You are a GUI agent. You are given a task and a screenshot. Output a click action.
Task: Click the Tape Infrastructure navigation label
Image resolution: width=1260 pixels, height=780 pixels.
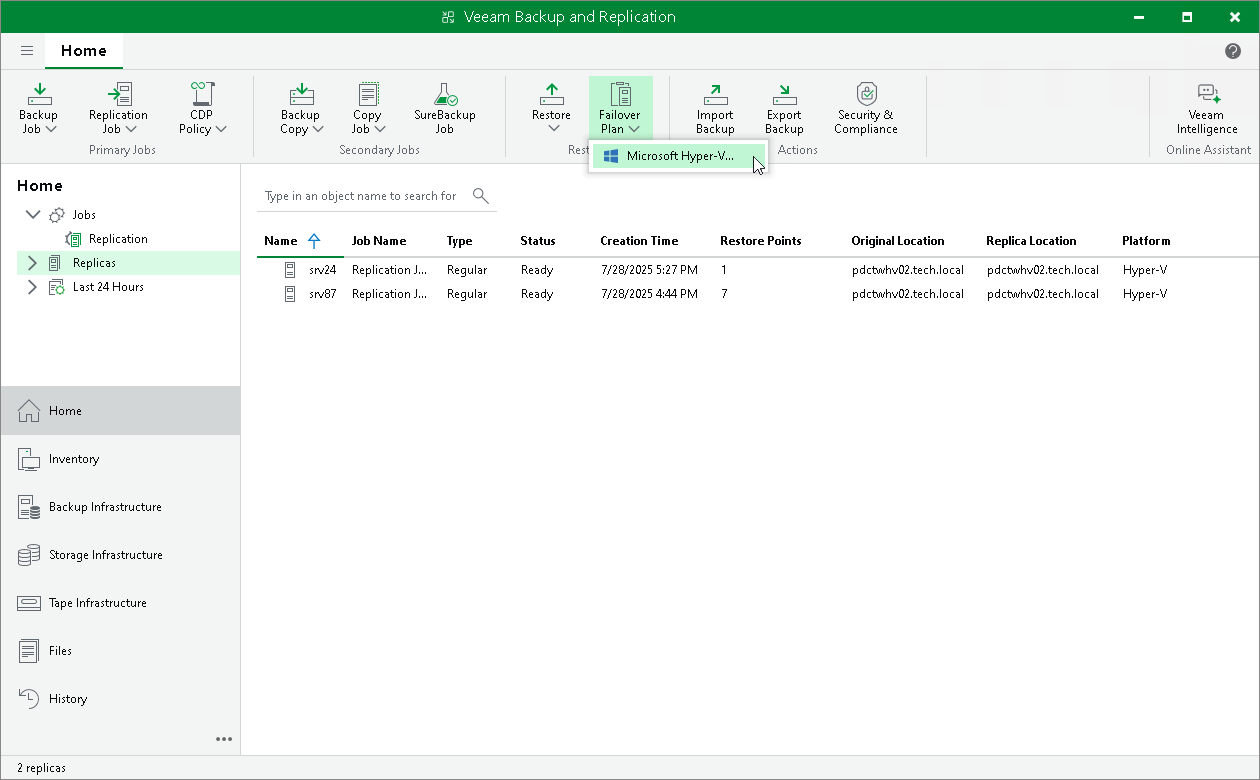pos(98,603)
